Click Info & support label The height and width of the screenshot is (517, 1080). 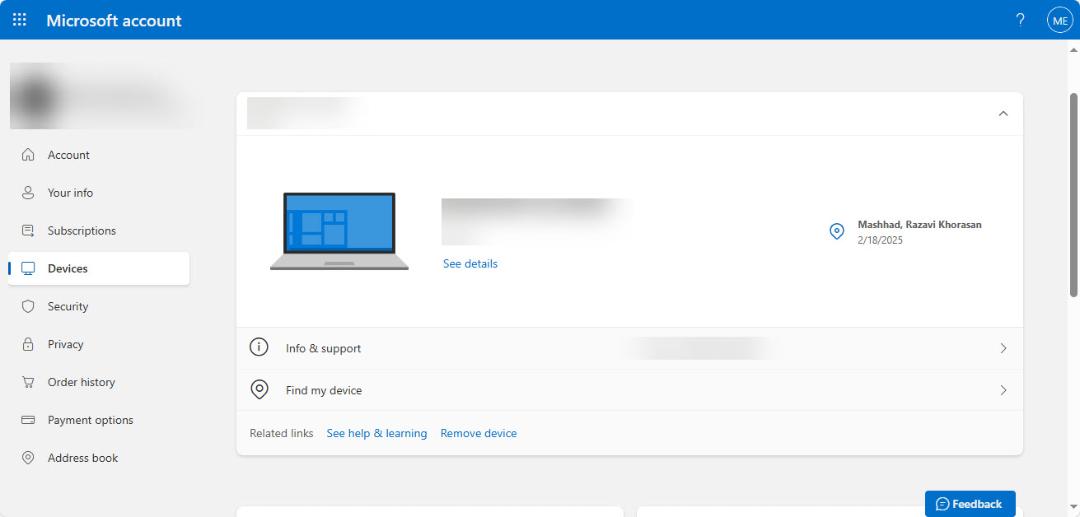click(323, 348)
